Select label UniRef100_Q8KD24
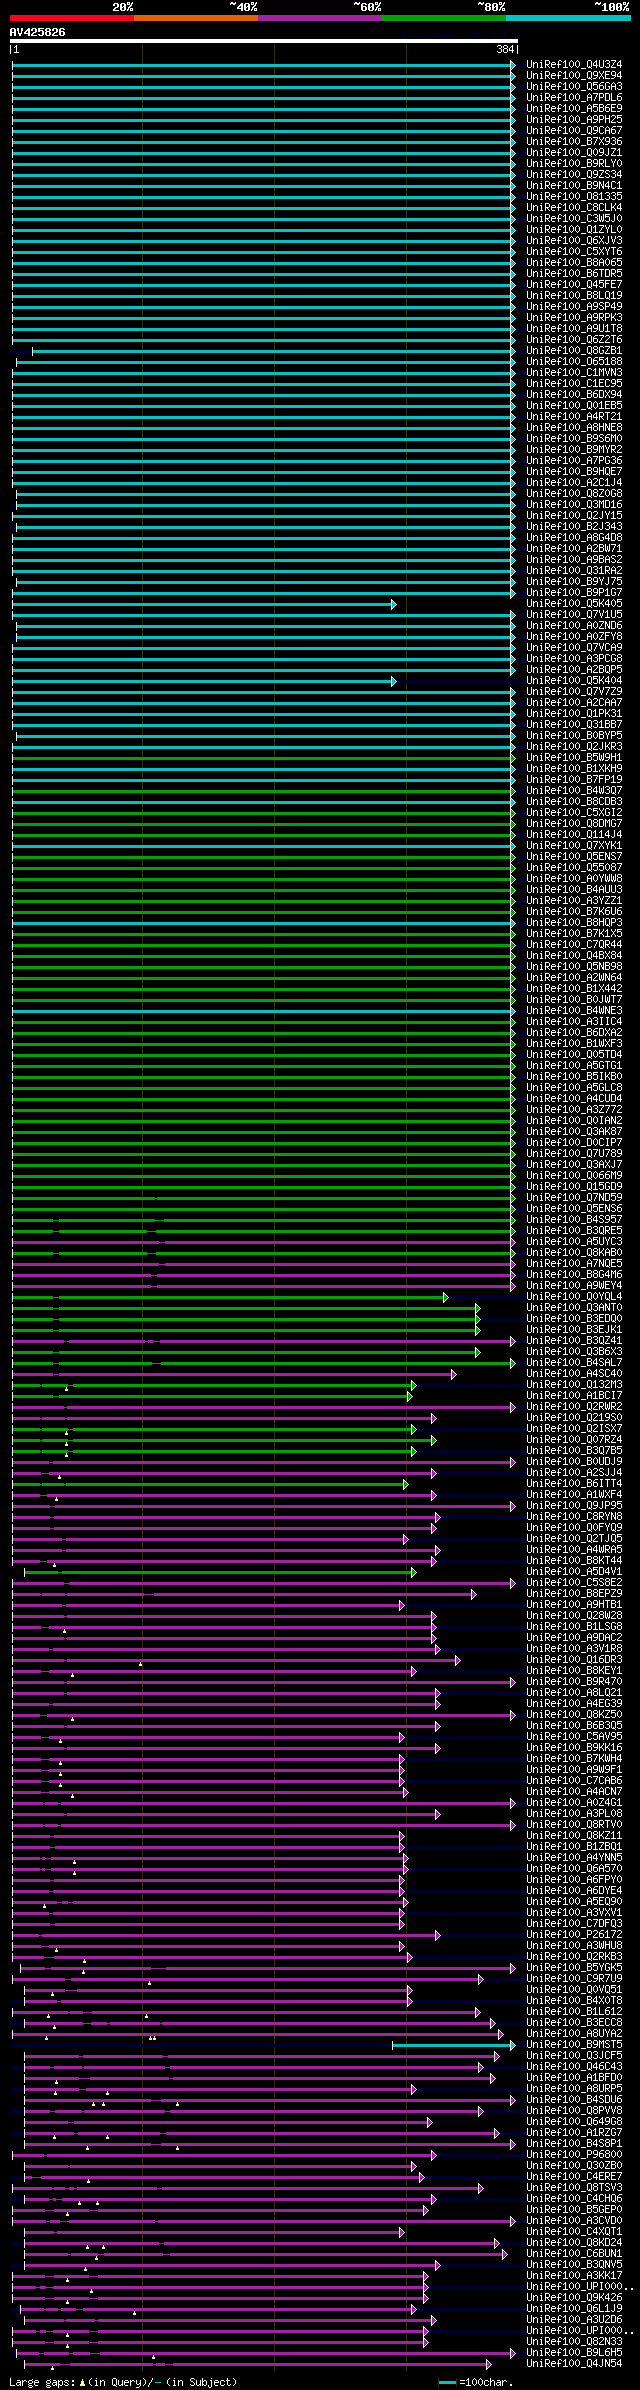640x2390 pixels. pos(574,2242)
